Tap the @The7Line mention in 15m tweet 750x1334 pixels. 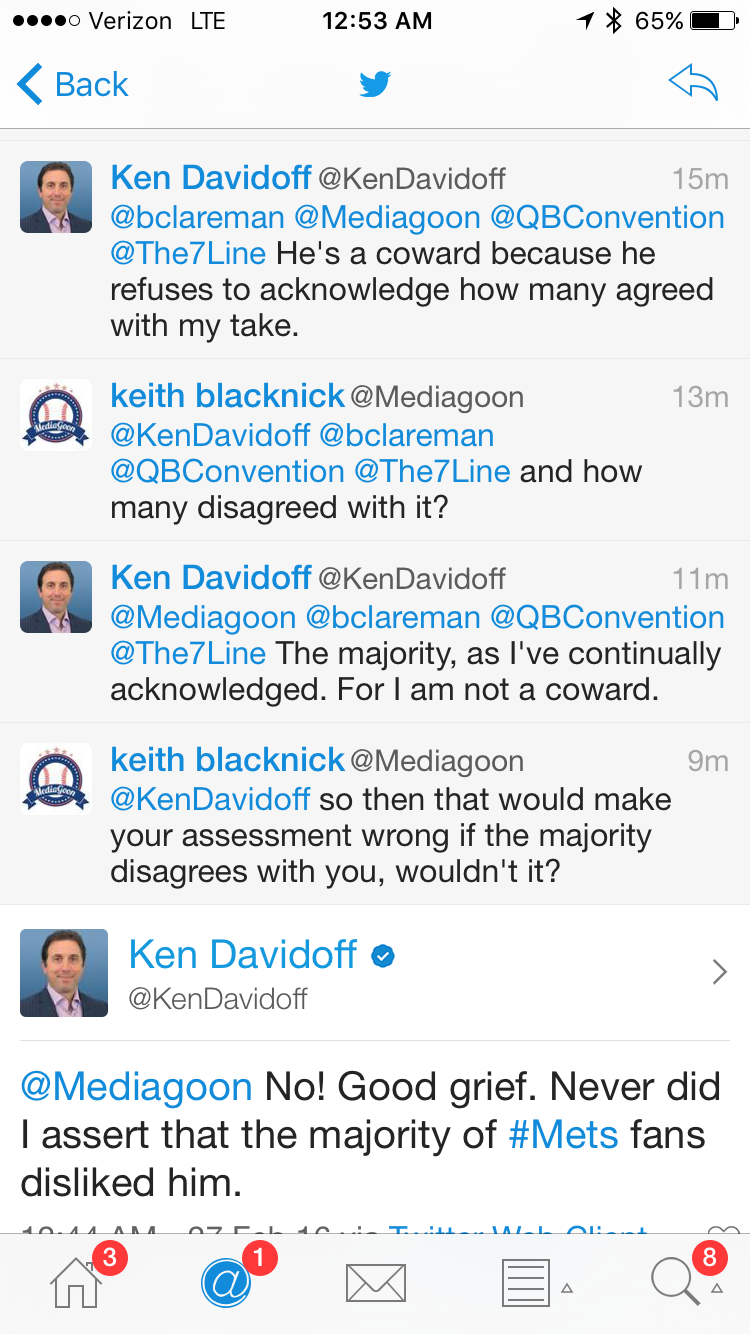188,253
